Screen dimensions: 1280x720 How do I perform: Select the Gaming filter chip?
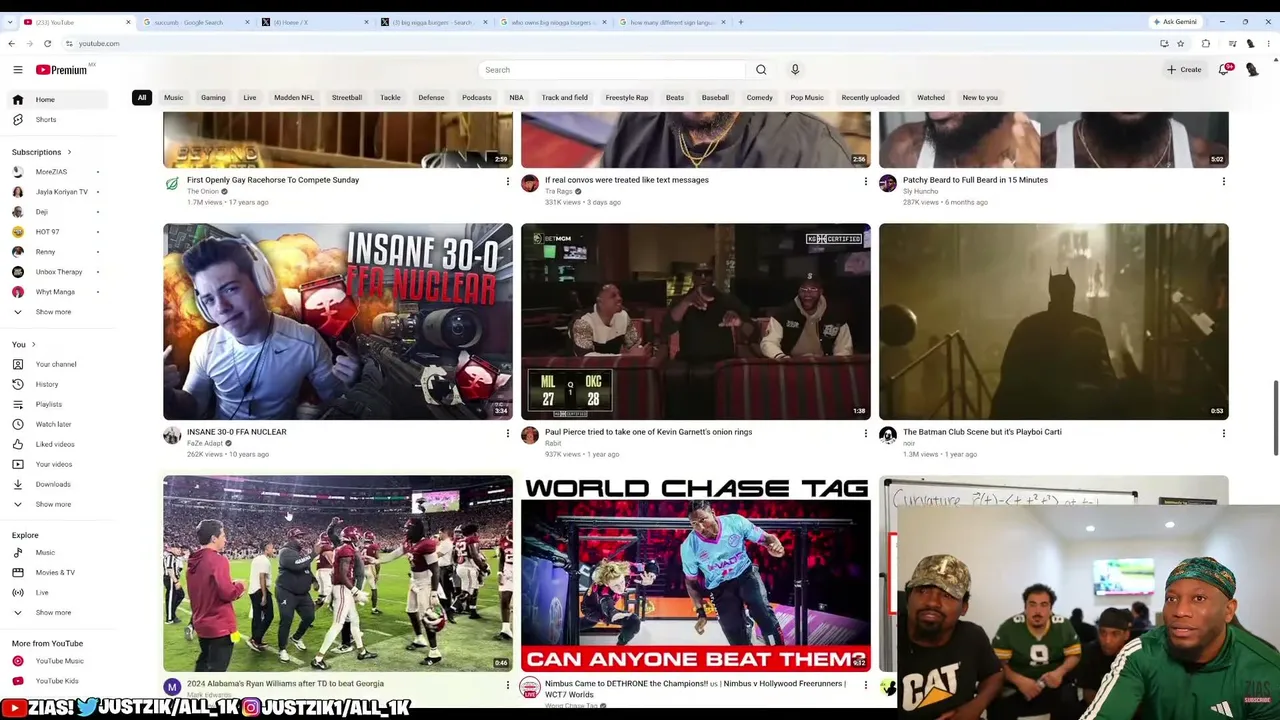tap(213, 98)
